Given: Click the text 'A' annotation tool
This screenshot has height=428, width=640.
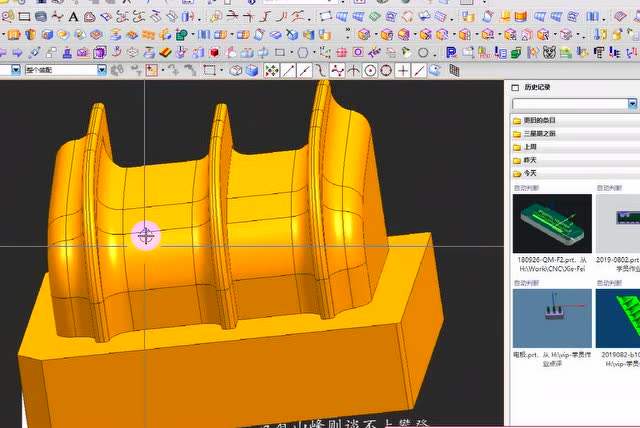Looking at the screenshot, I should (73, 16).
